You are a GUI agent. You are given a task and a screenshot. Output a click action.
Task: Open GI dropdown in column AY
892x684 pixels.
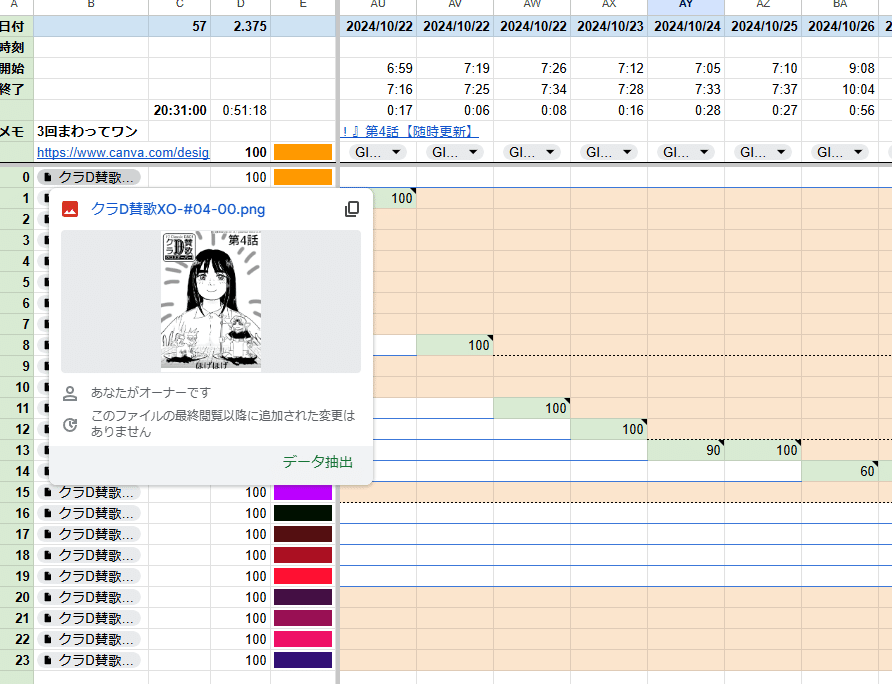coord(686,153)
